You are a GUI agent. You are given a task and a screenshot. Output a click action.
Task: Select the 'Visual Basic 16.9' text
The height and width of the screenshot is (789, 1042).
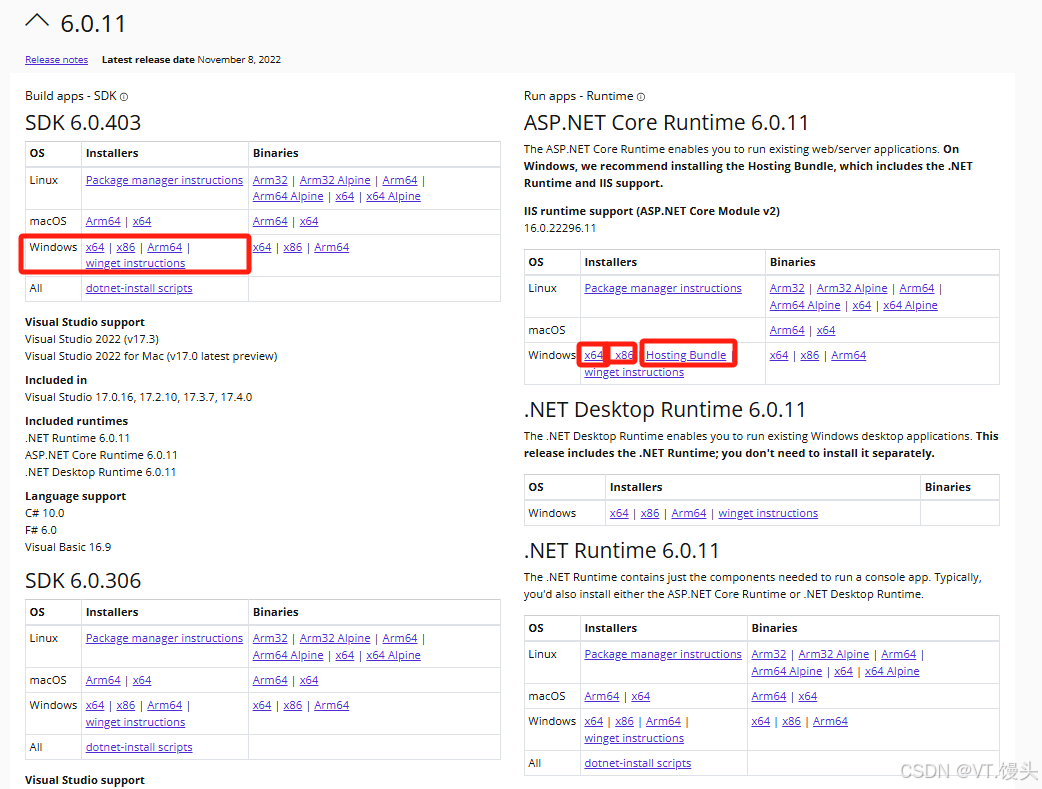(x=68, y=547)
